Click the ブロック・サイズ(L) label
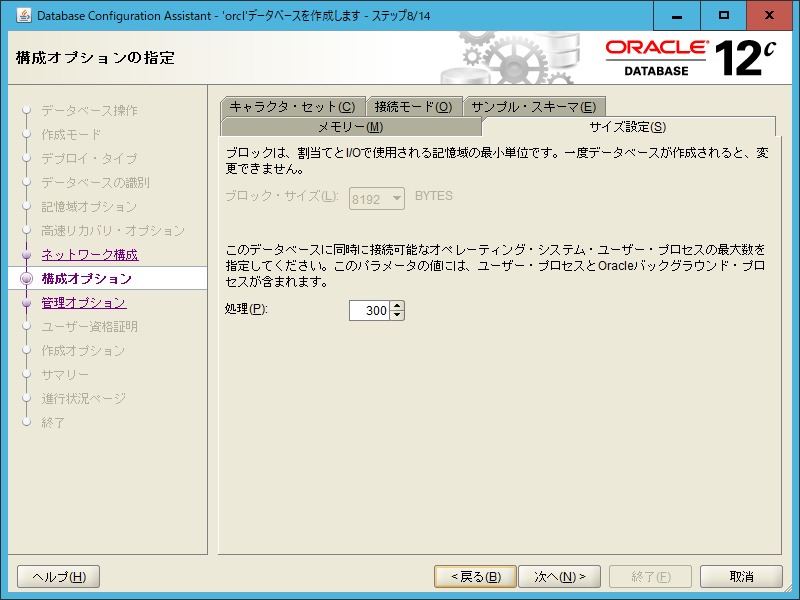Image resolution: width=800 pixels, height=600 pixels. point(282,196)
